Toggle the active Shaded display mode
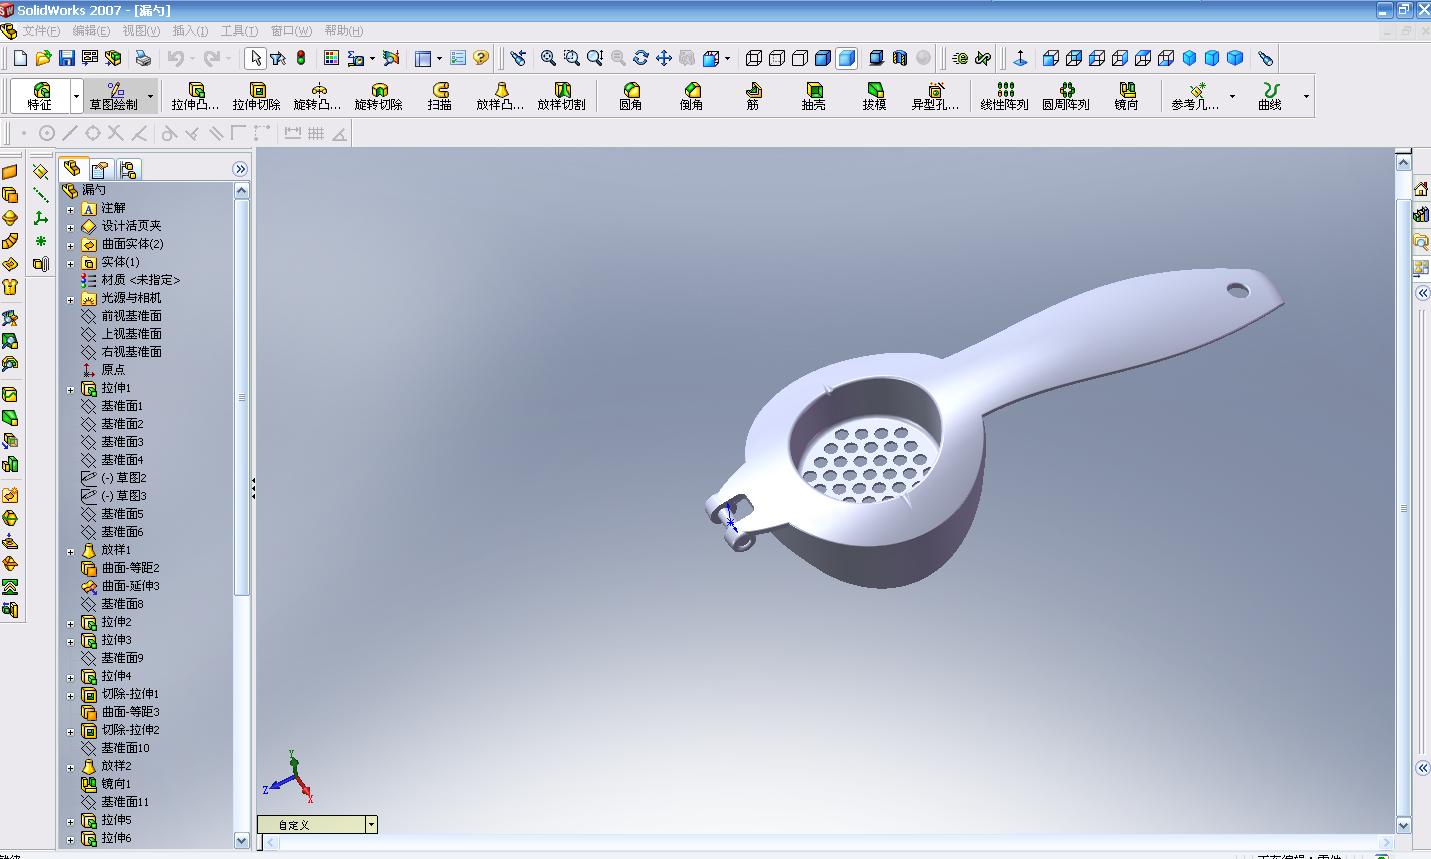Image resolution: width=1431 pixels, height=859 pixels. pos(846,58)
